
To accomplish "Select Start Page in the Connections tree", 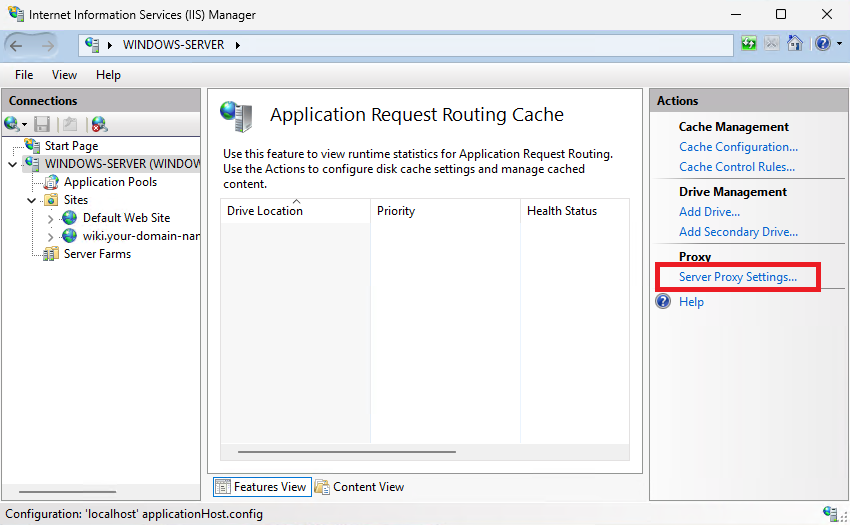I will click(x=71, y=146).
